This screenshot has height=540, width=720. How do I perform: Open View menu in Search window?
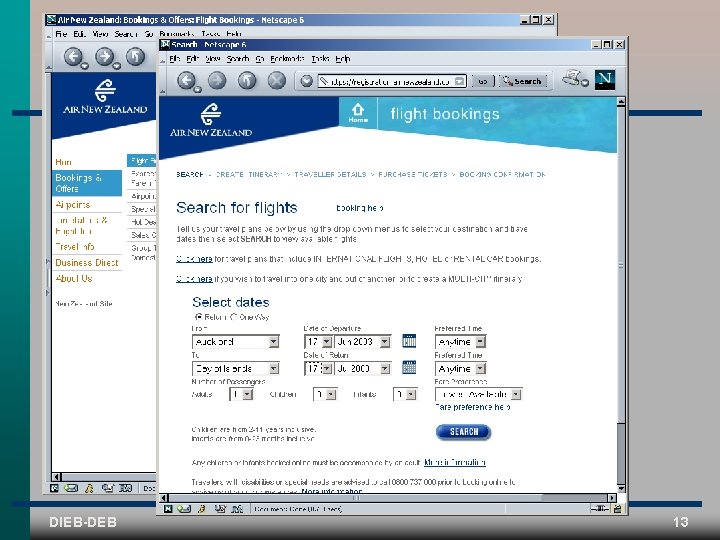[213, 58]
